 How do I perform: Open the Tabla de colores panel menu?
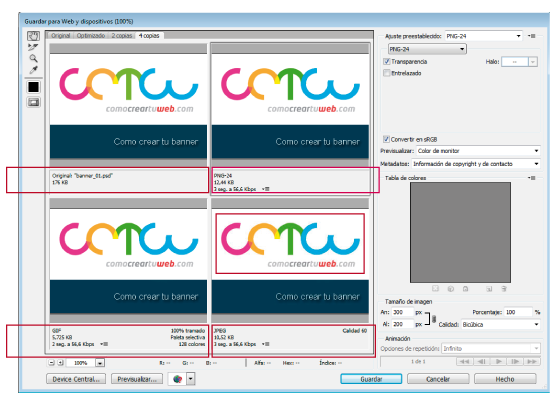click(532, 178)
